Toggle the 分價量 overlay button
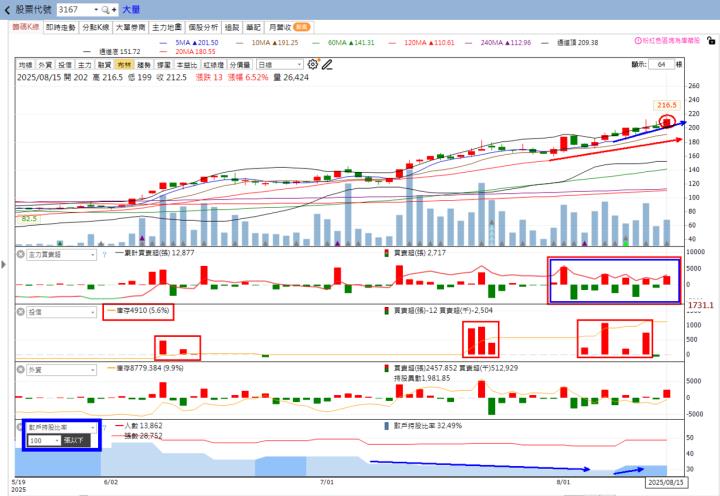This screenshot has height=496, width=720. pos(240,65)
